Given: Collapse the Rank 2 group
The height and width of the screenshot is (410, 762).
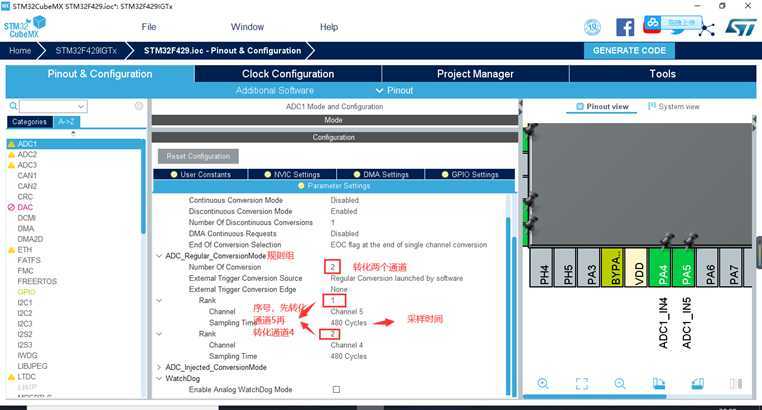Looking at the screenshot, I should 159,334.
